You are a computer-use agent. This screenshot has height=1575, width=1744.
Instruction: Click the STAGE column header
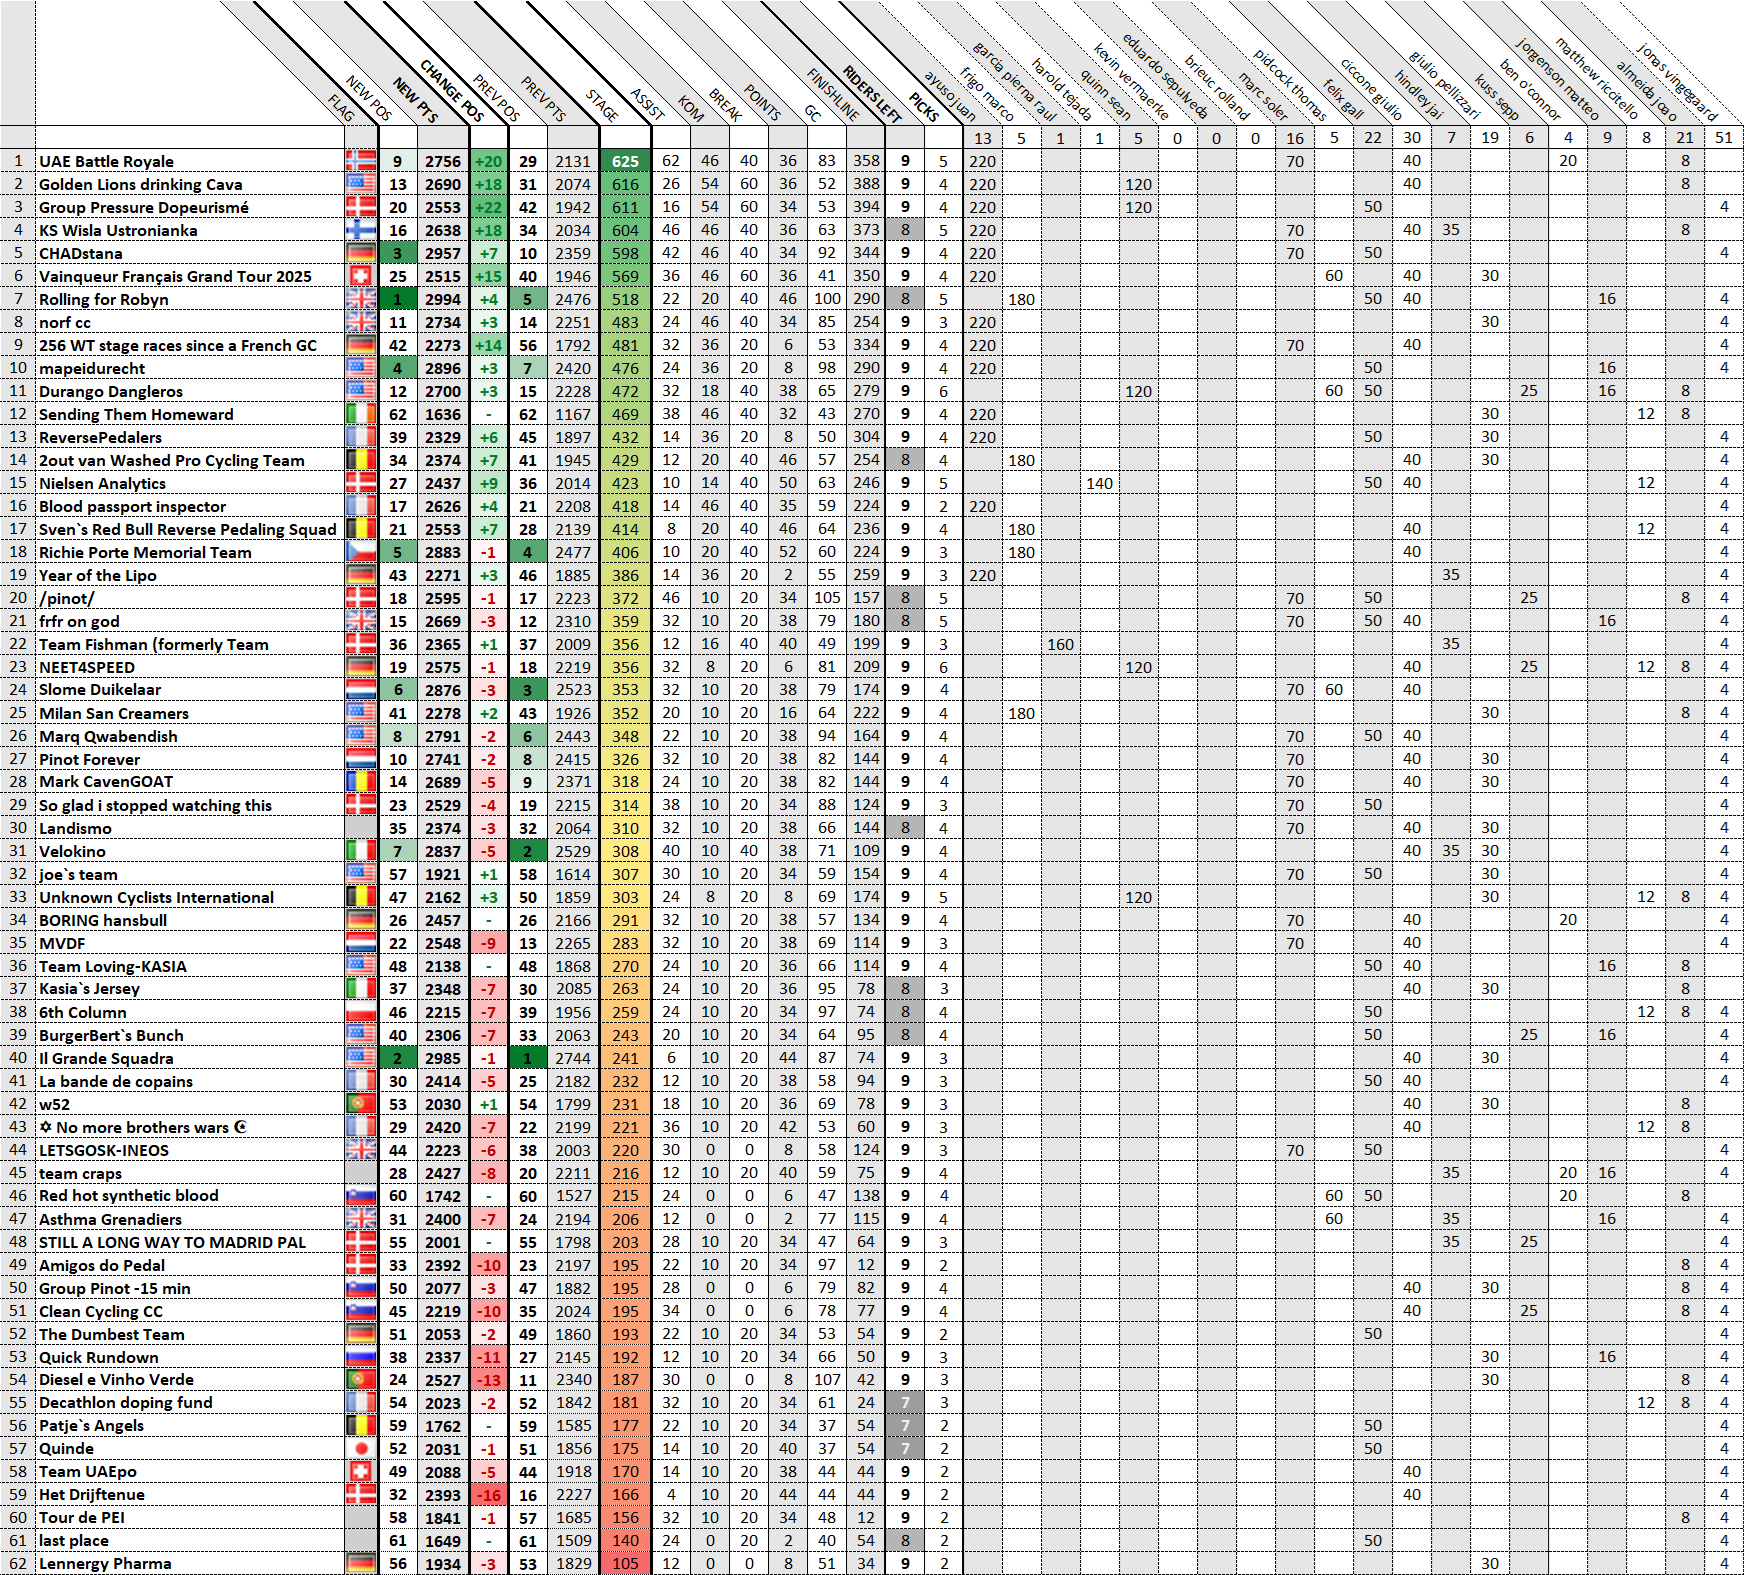602,105
